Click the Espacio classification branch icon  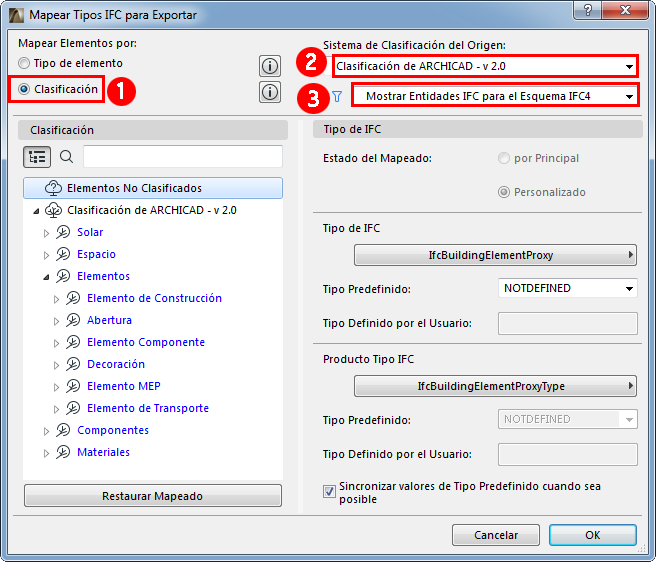pyautogui.click(x=63, y=254)
